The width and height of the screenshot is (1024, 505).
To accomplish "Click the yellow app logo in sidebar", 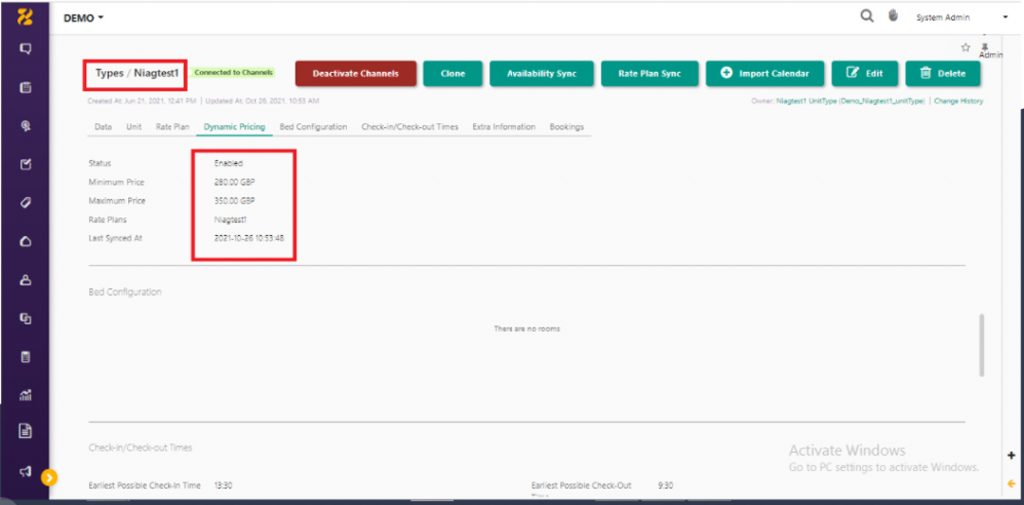I will [25, 17].
